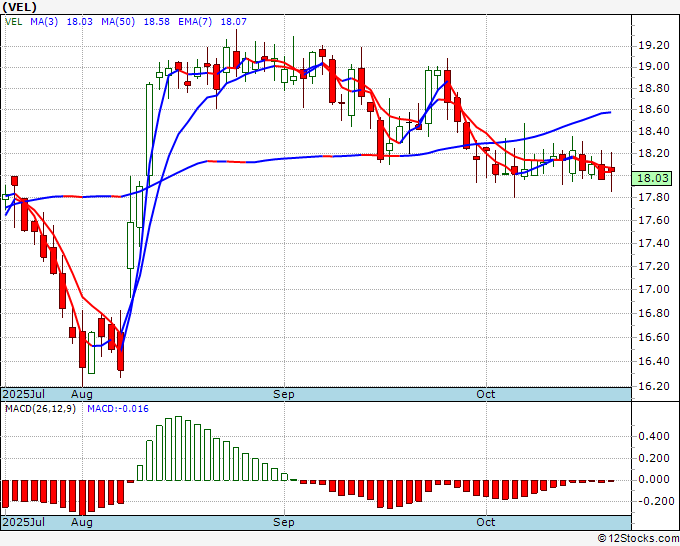Viewport: 680px width, 546px height.
Task: Click the 18.20 price axis label
Action: (654, 154)
